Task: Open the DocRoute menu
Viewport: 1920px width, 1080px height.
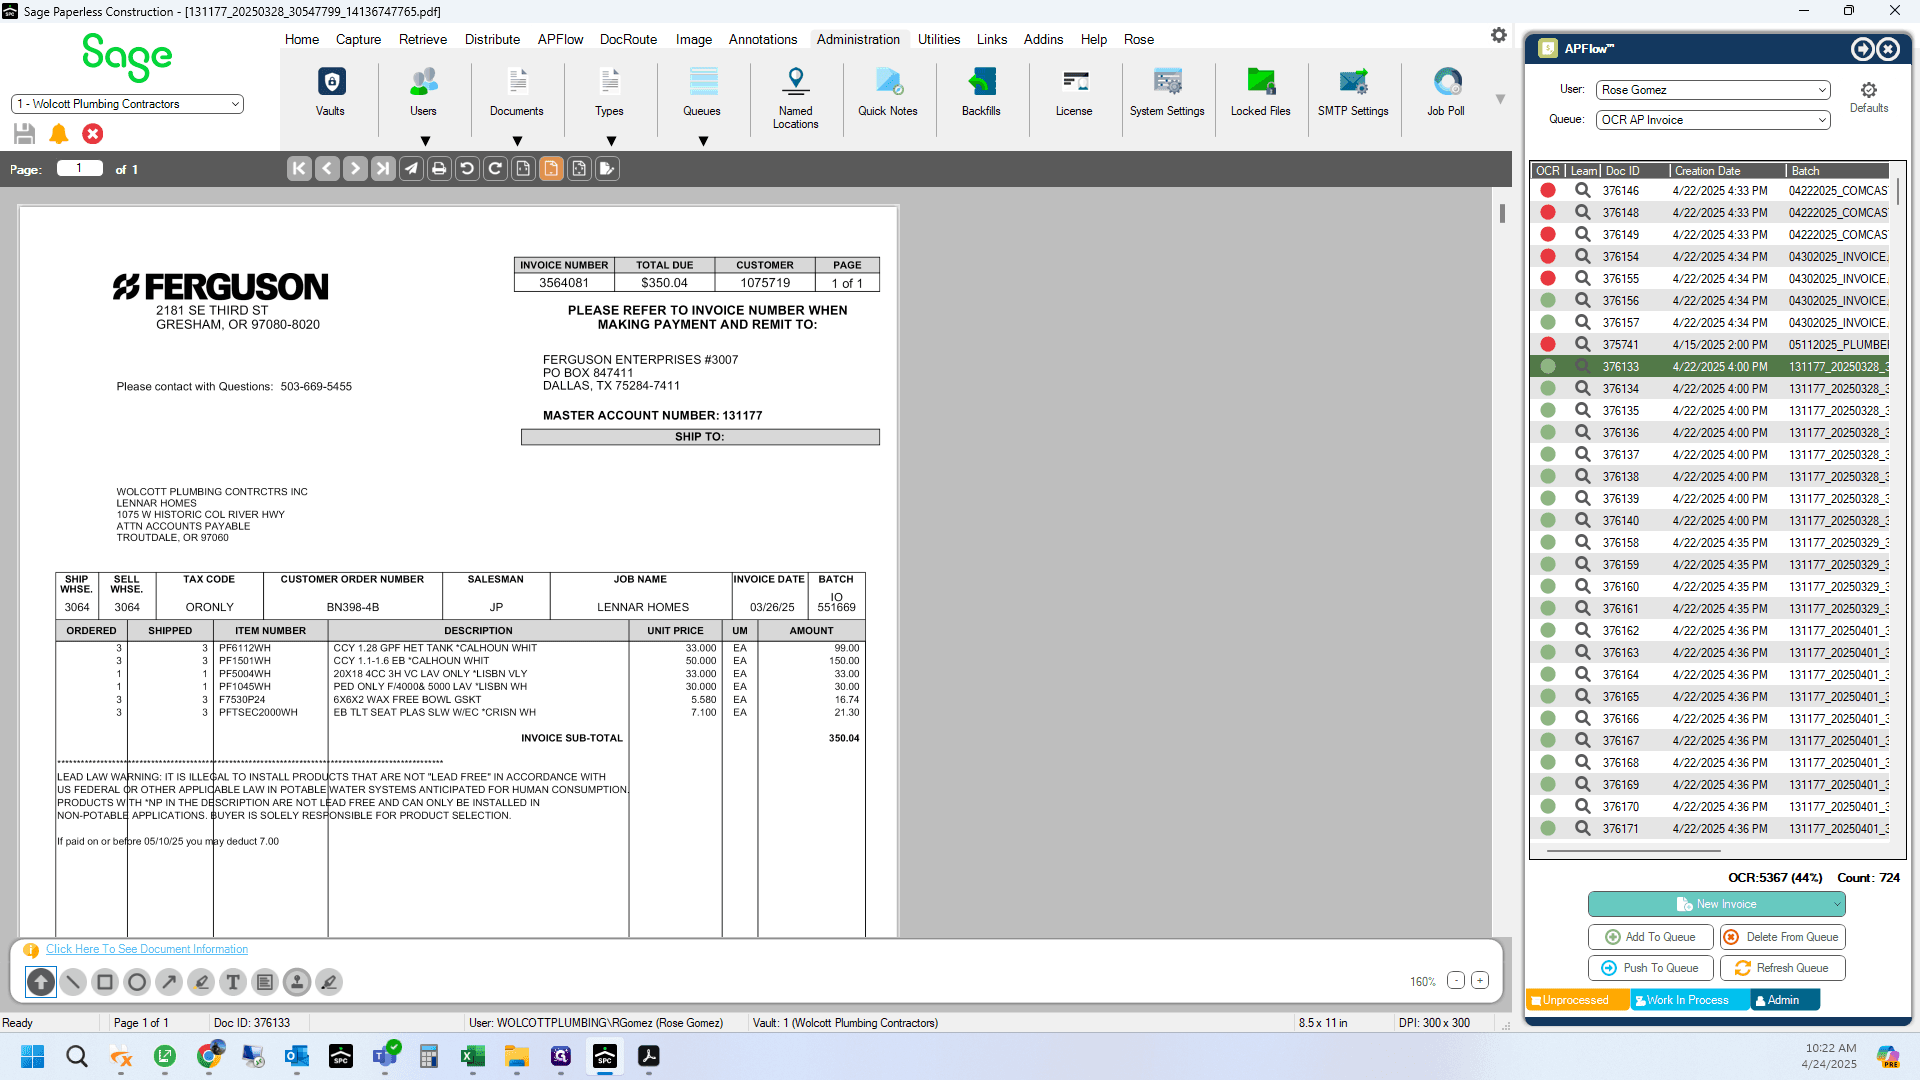Action: [x=628, y=39]
